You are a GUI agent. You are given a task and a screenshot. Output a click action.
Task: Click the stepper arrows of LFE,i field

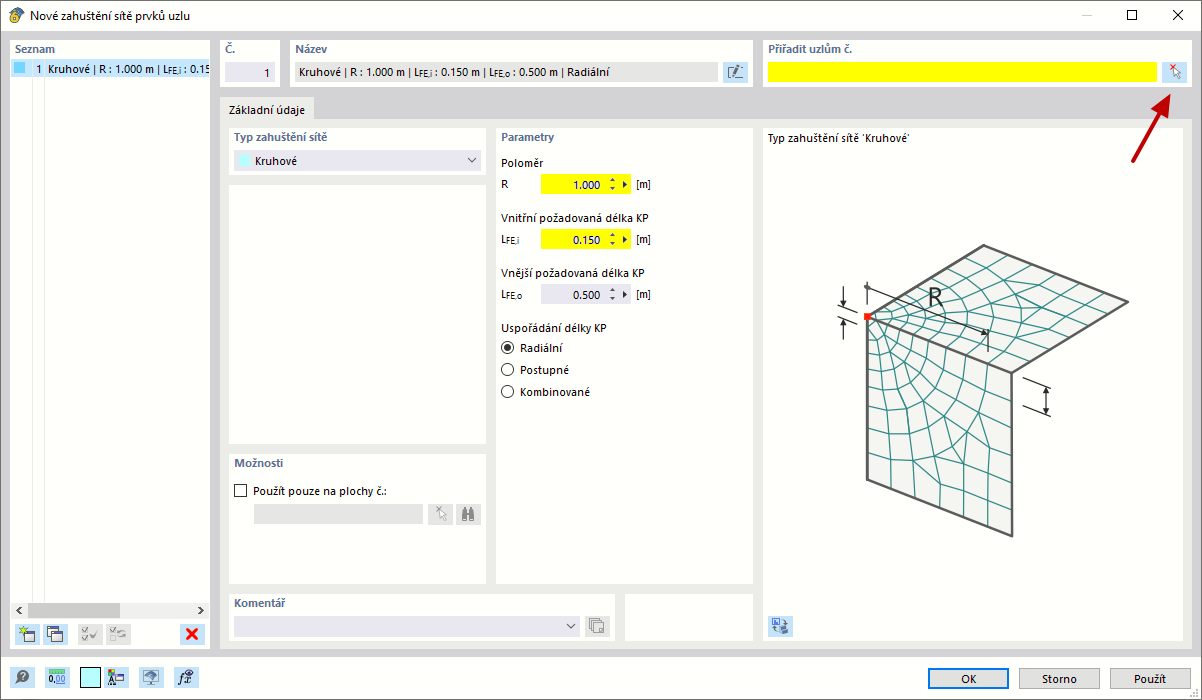612,240
